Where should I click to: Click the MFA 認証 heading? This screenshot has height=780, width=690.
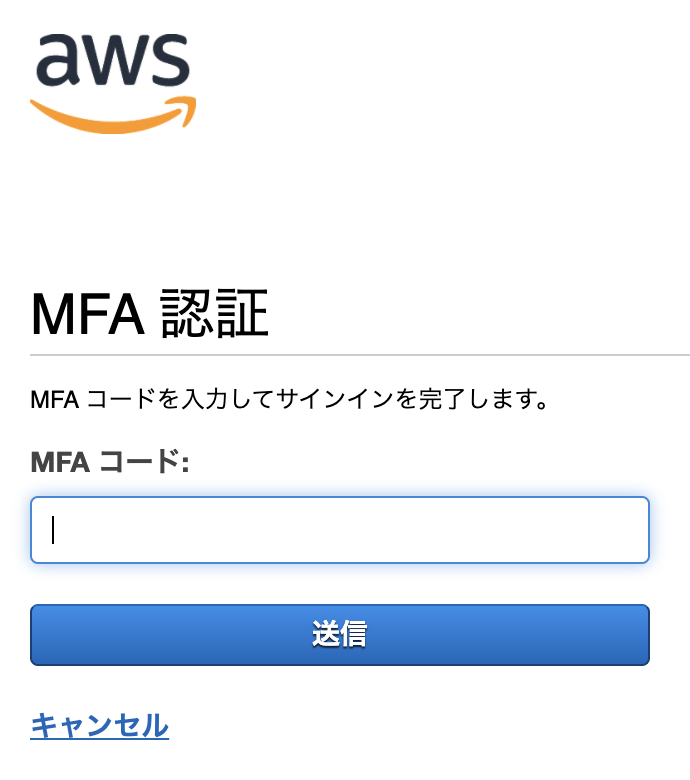tap(150, 315)
